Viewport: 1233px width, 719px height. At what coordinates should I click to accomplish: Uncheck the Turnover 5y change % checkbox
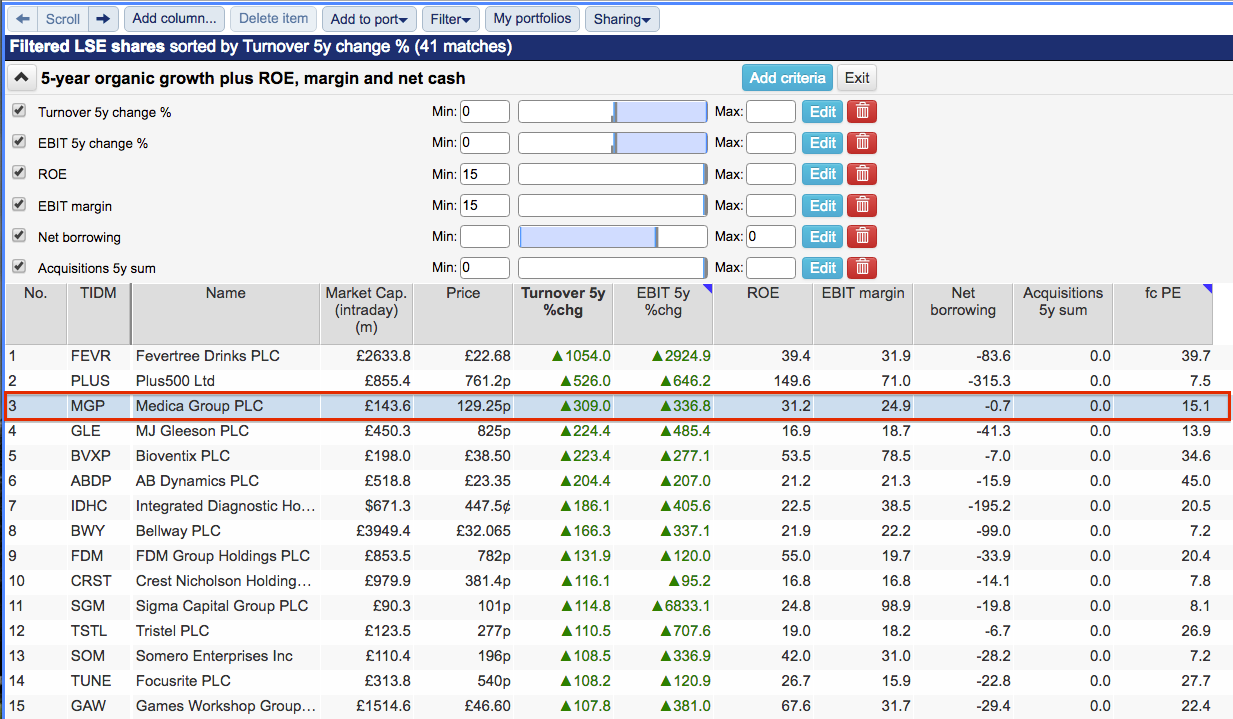(19, 111)
